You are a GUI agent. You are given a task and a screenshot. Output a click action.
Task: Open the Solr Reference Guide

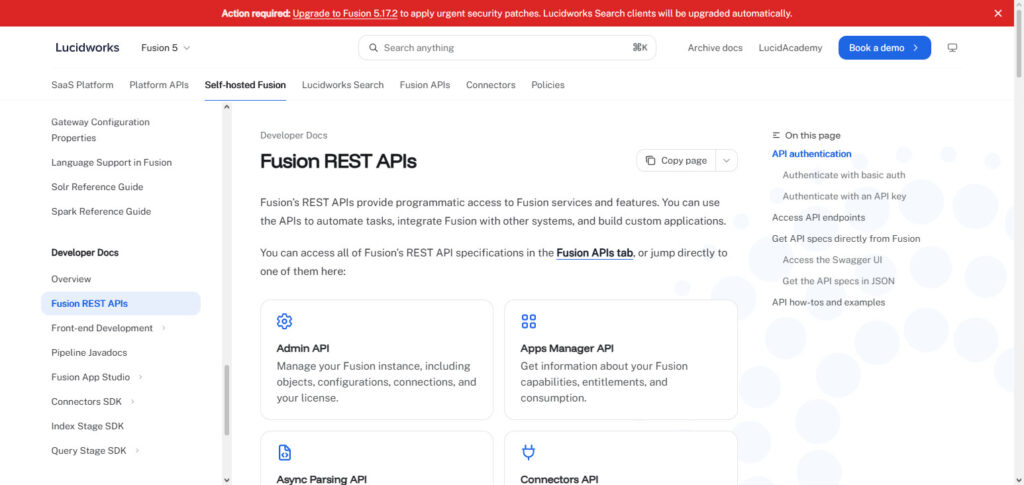[x=97, y=187]
